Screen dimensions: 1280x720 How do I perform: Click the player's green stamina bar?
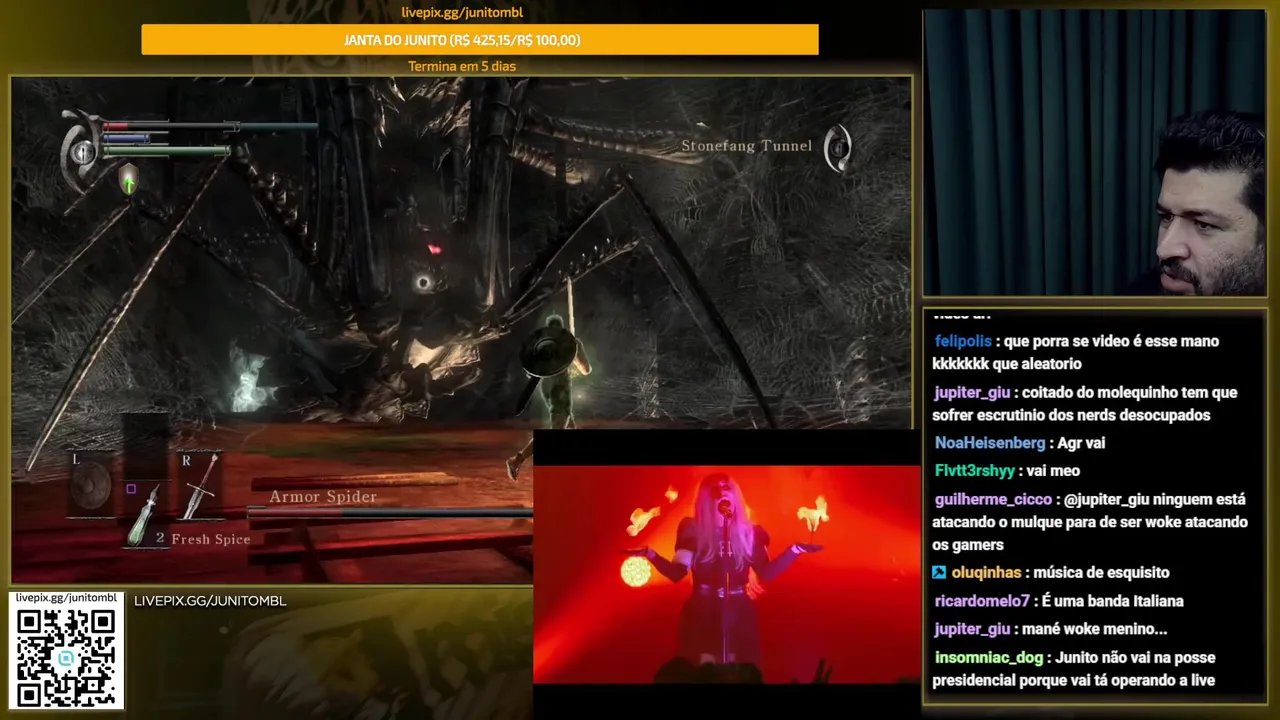tap(166, 151)
